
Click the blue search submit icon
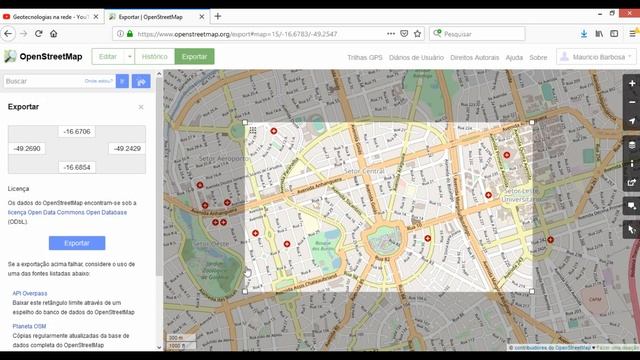[x=122, y=81]
